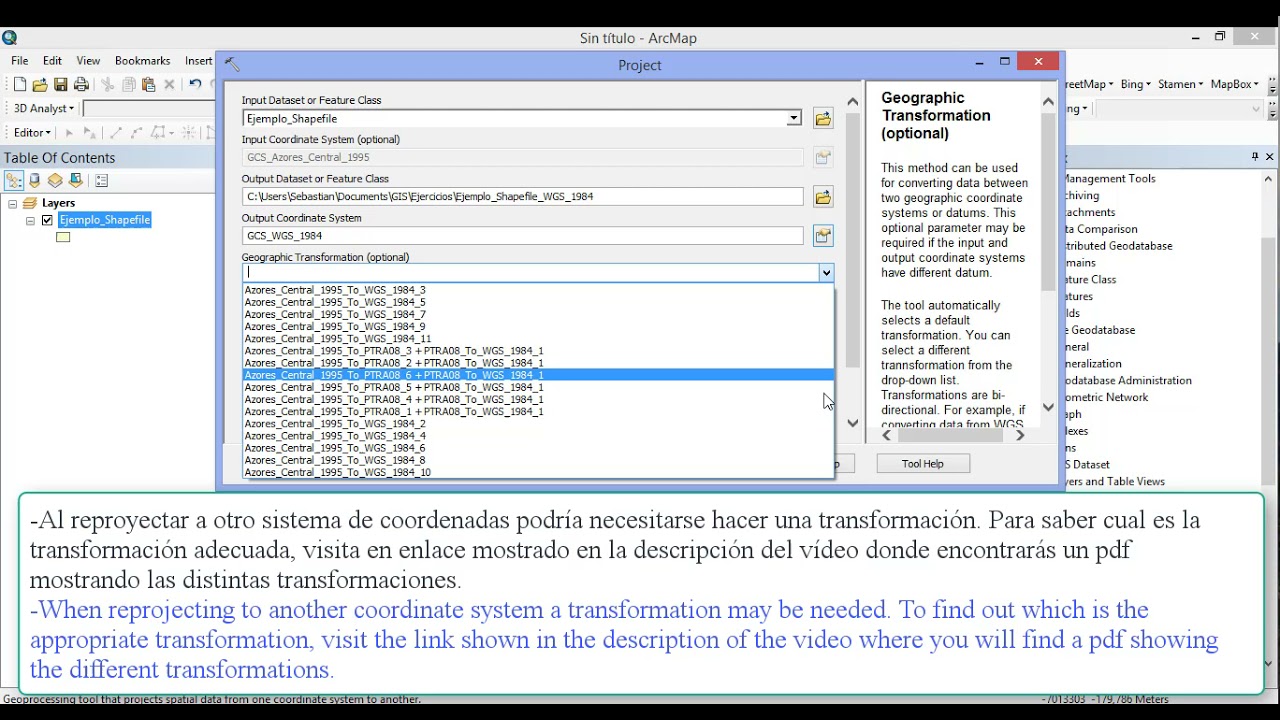Click the Project parameters vertical scrollbar
1280x720 pixels.
[x=852, y=240]
